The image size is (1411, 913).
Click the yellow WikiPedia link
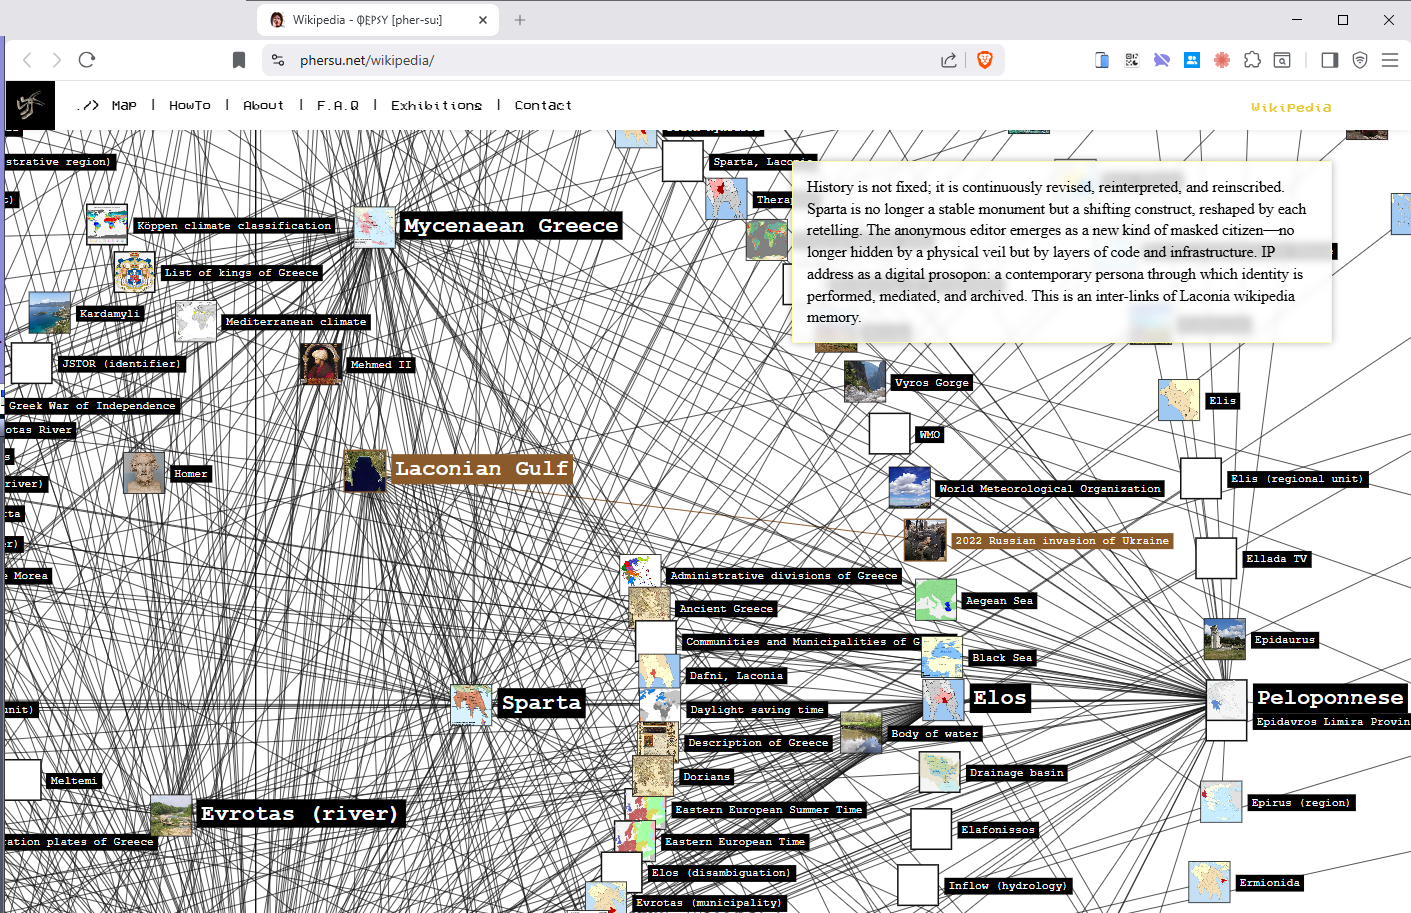pyautogui.click(x=1291, y=107)
